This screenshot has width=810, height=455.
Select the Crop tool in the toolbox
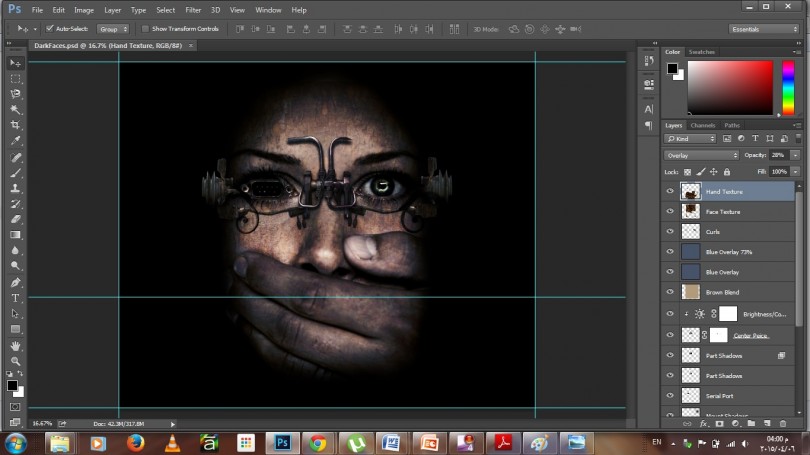click(x=15, y=125)
